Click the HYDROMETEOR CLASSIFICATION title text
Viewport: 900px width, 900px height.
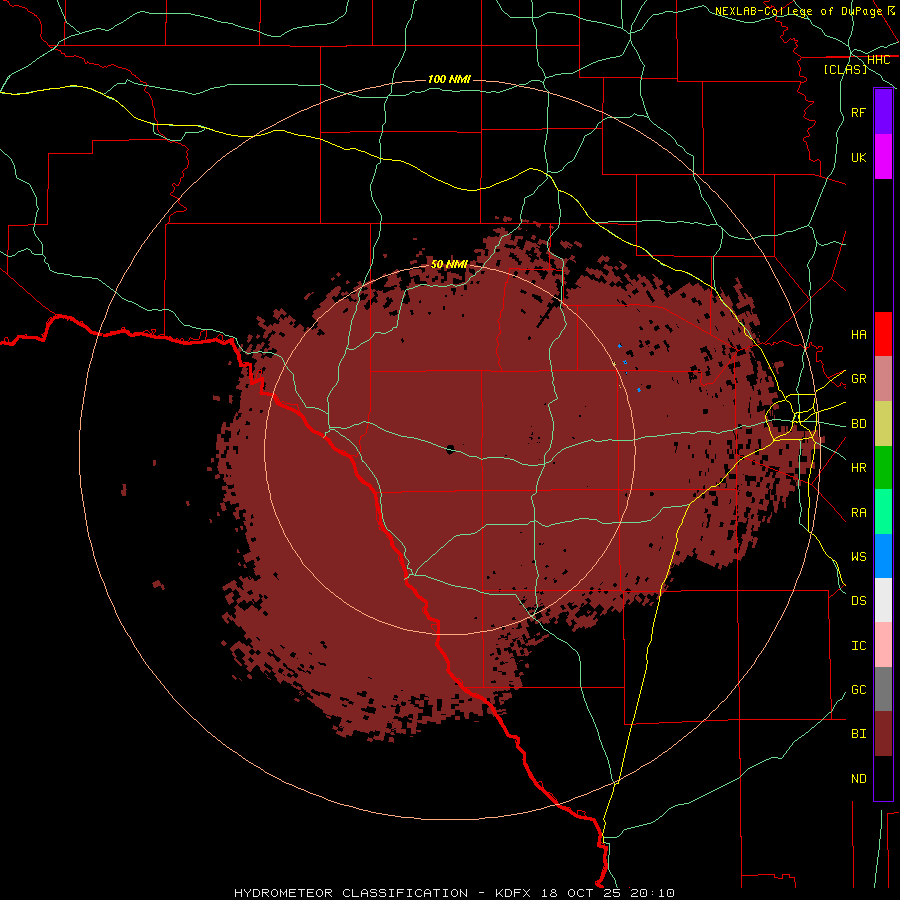click(x=351, y=893)
